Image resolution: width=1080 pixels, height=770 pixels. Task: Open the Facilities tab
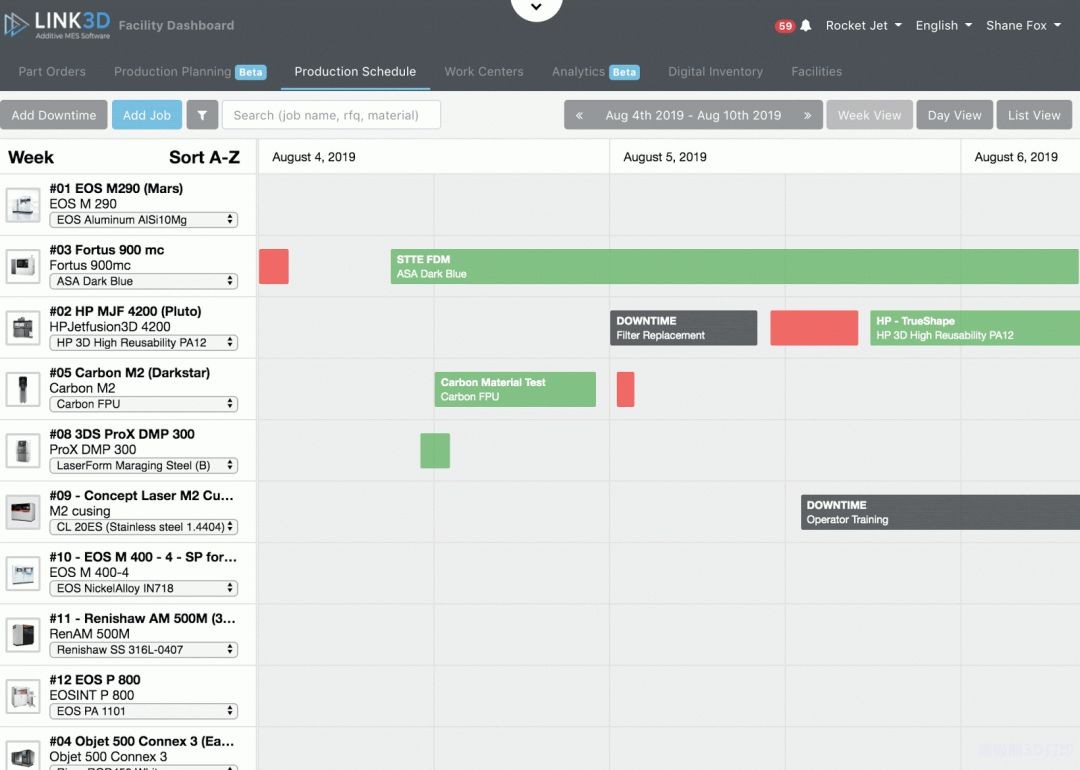817,72
